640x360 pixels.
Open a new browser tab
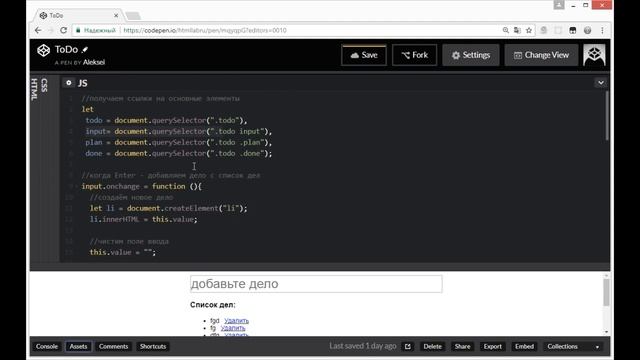click(133, 16)
